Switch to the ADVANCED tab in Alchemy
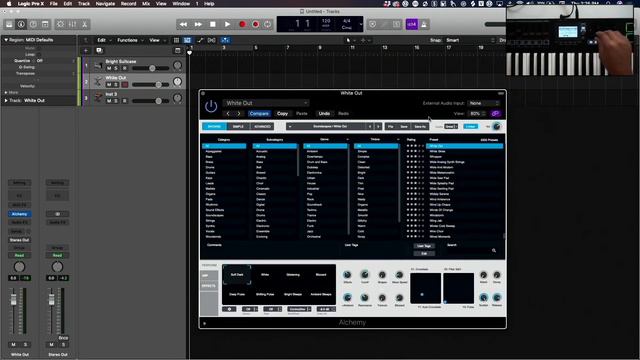The image size is (640, 360). point(262,127)
